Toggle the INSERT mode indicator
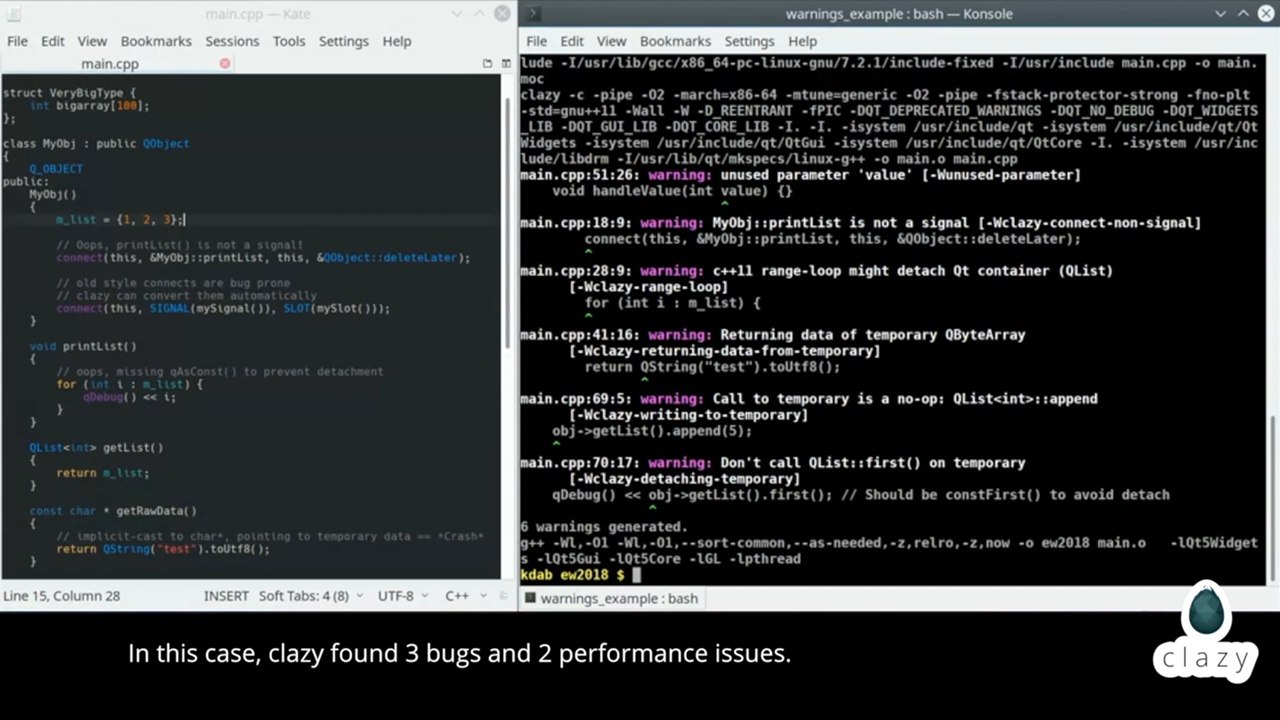Image resolution: width=1280 pixels, height=720 pixels. pyautogui.click(x=226, y=595)
